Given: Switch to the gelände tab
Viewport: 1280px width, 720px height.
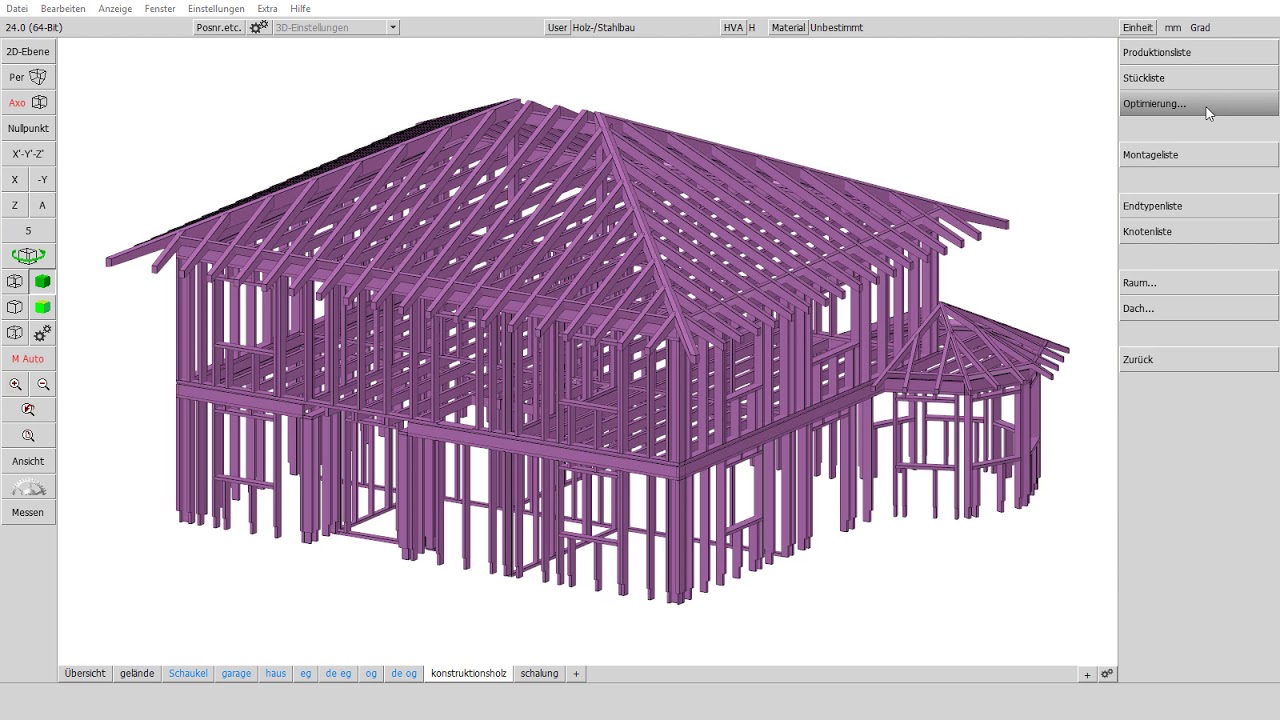Looking at the screenshot, I should 137,674.
